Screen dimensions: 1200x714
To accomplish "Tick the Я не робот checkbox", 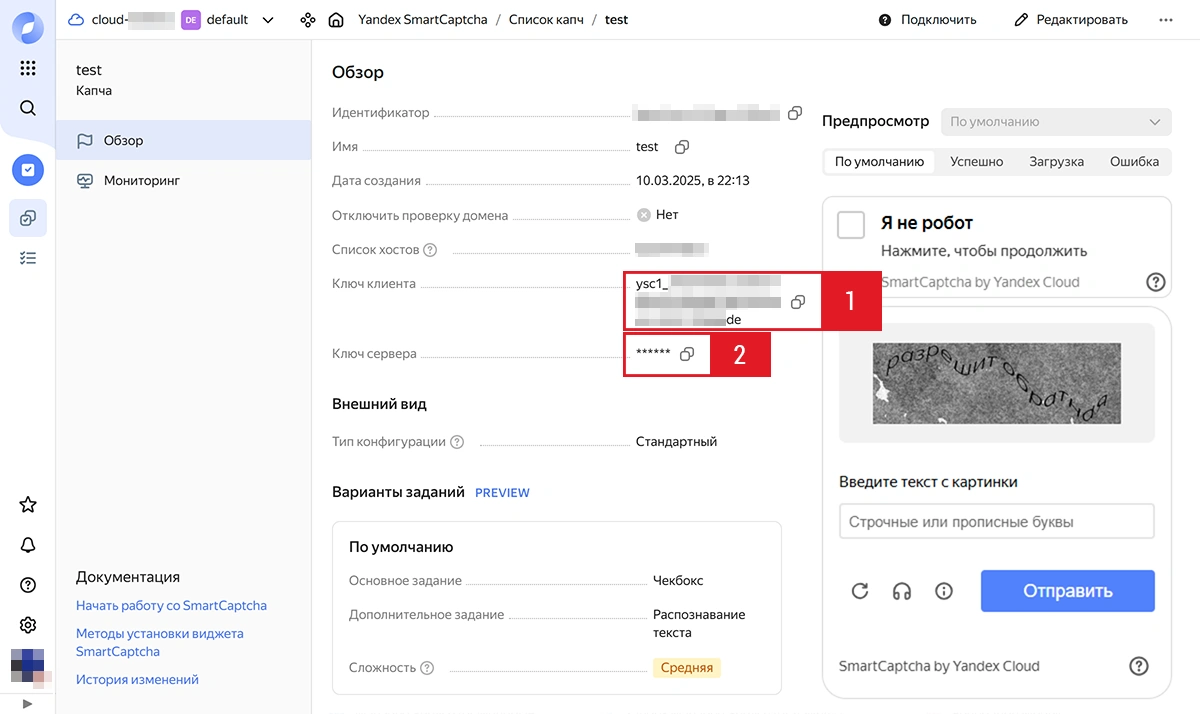I will click(x=851, y=225).
